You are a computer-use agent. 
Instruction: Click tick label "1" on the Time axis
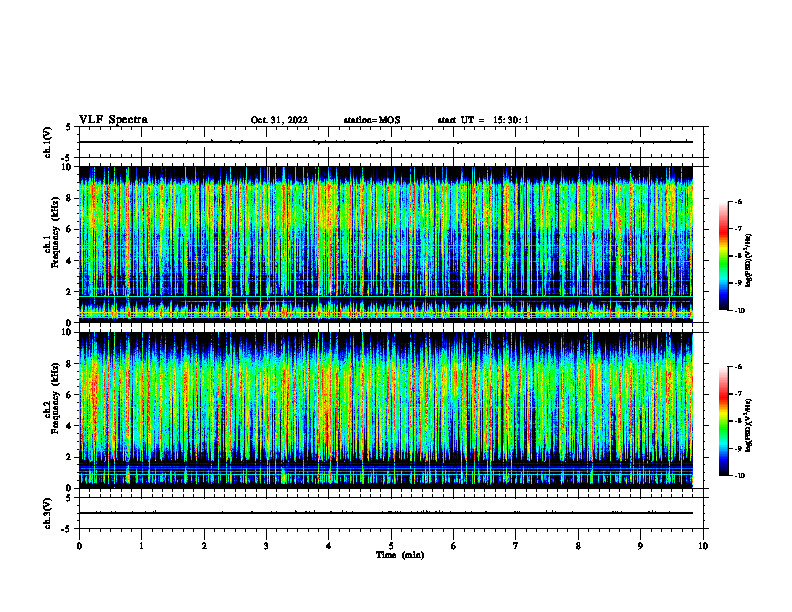[x=141, y=546]
